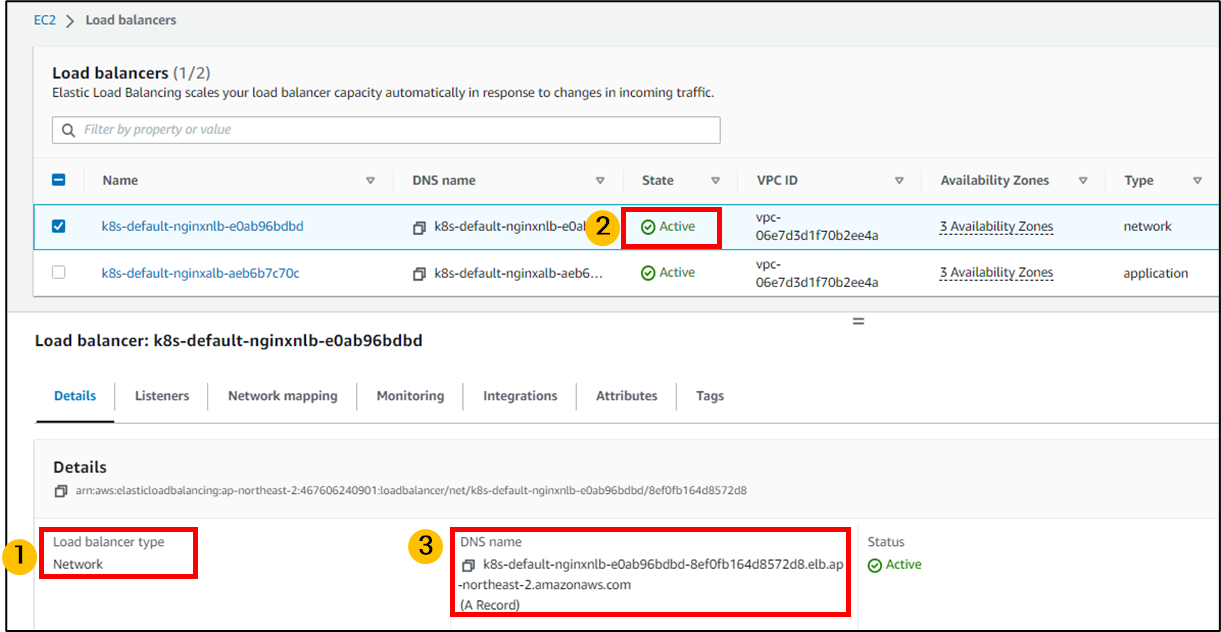Open the Integrations tab
The width and height of the screenshot is (1221, 632).
pos(520,396)
